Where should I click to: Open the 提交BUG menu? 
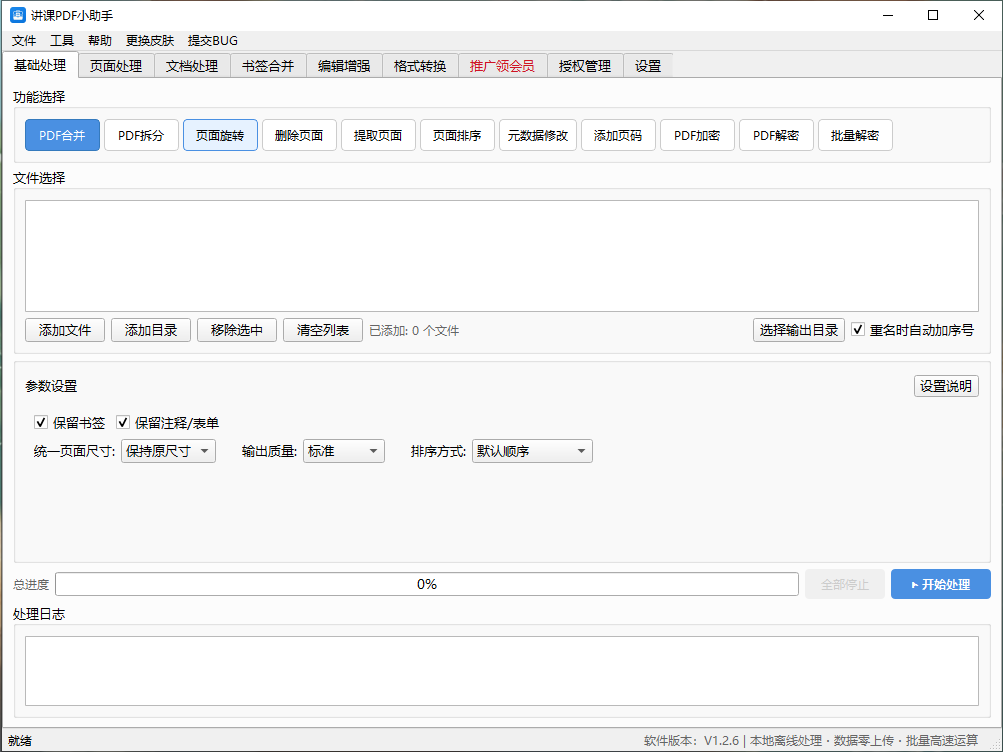212,41
